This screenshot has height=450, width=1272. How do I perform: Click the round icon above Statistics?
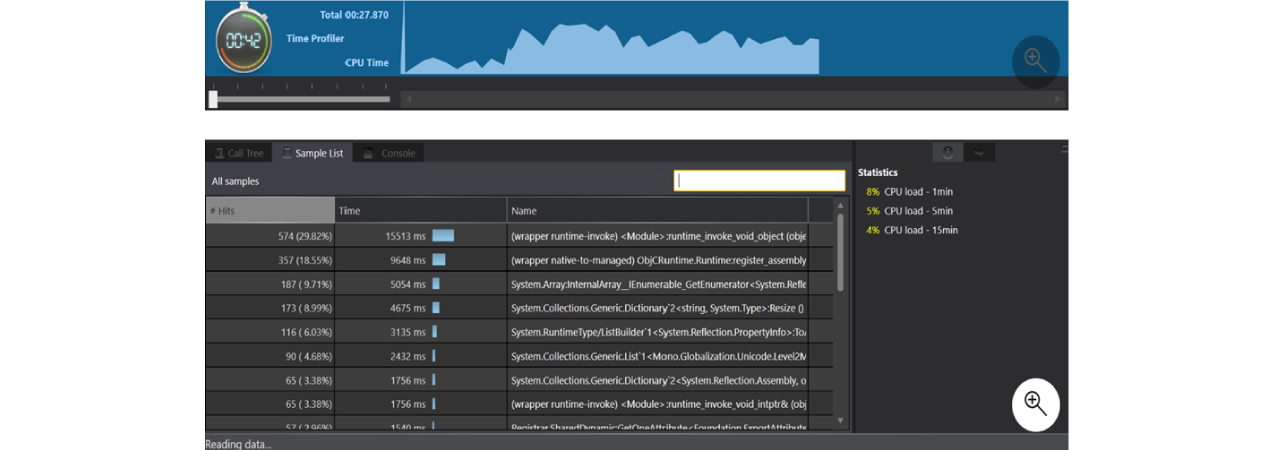point(947,152)
